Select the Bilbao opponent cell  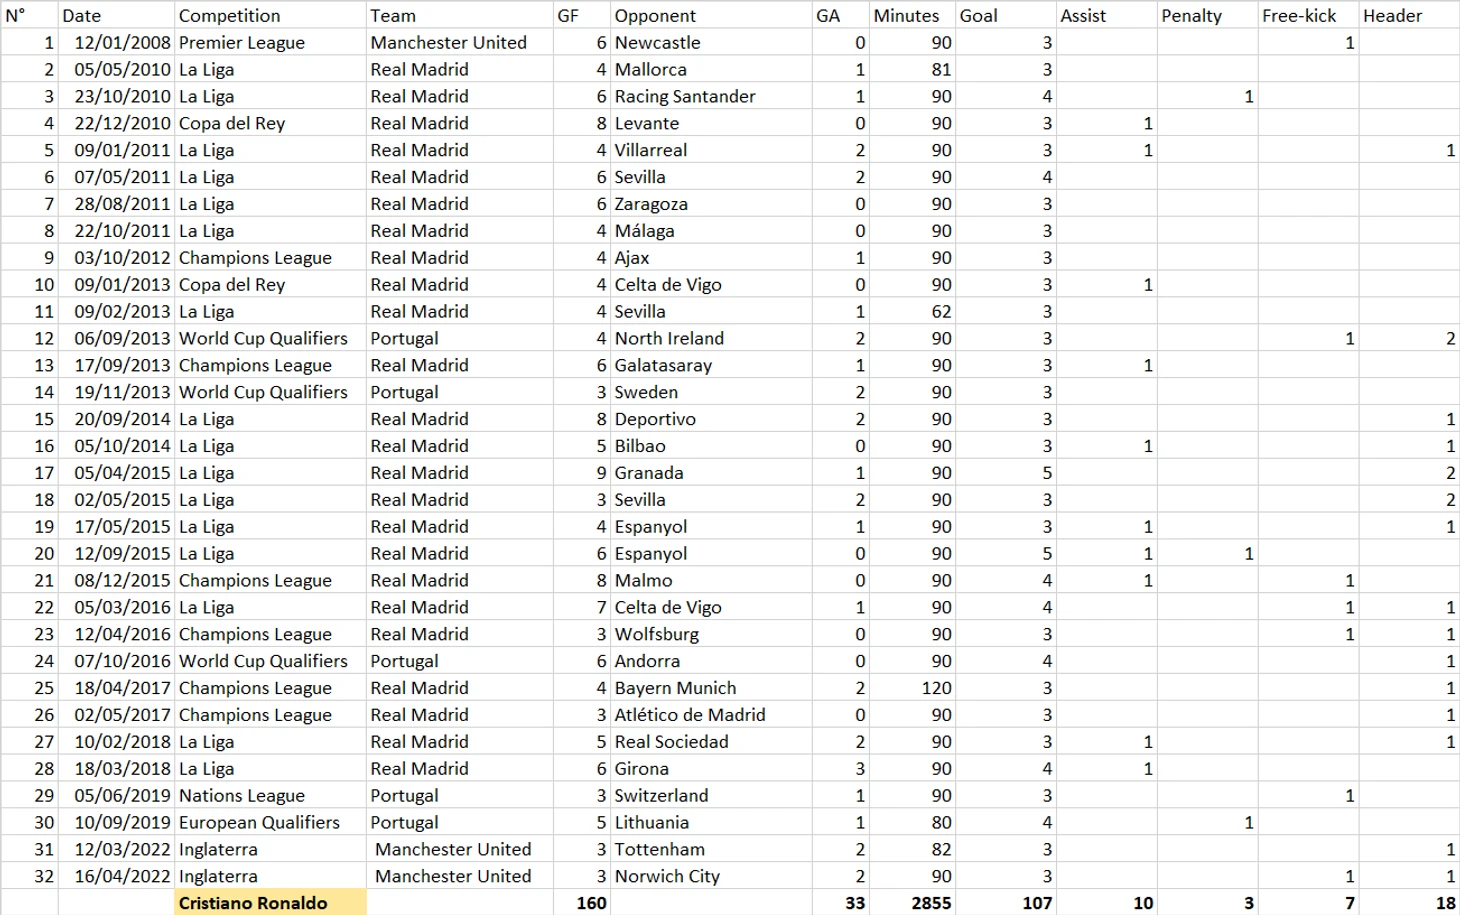point(711,446)
